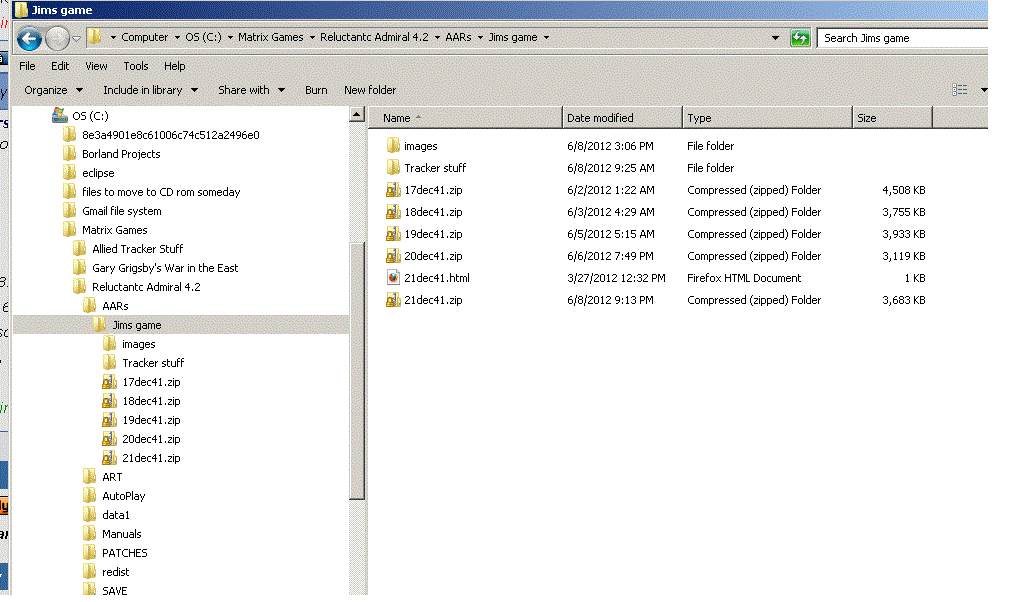The height and width of the screenshot is (602, 1017).
Task: Click 20dec41.zip icon in file list
Action: pos(393,256)
